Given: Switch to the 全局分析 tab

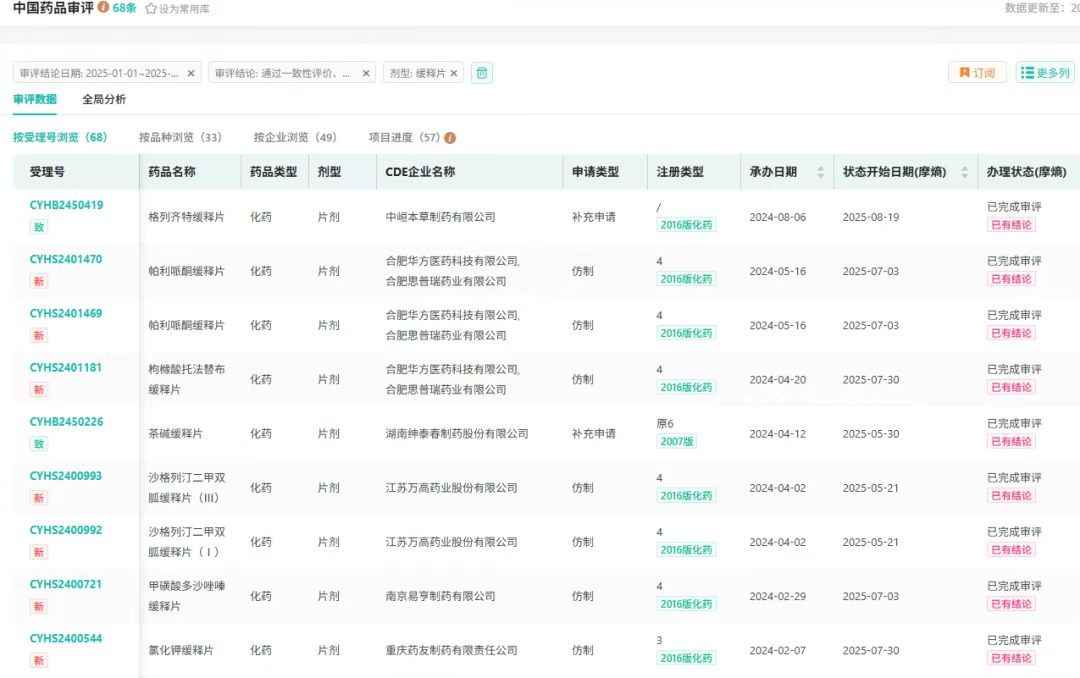Looking at the screenshot, I should (x=104, y=99).
